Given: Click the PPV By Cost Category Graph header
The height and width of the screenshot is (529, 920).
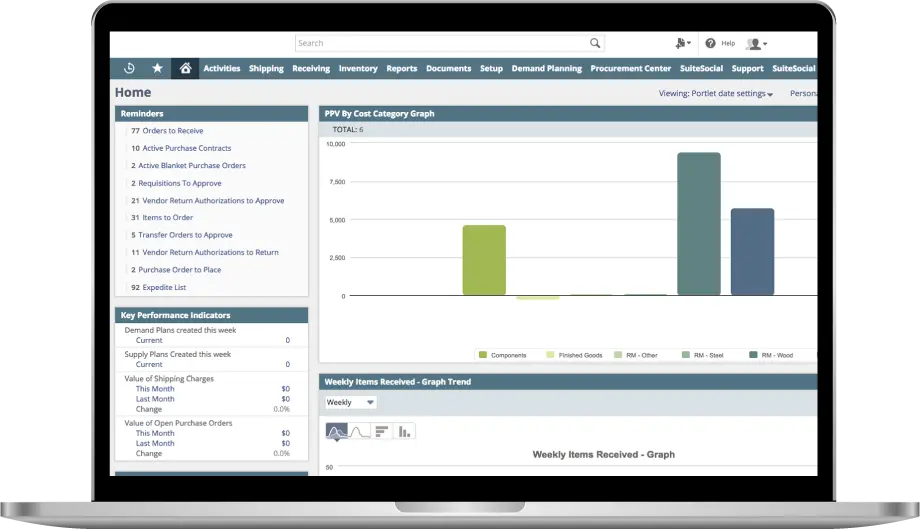Looking at the screenshot, I should (x=568, y=114).
